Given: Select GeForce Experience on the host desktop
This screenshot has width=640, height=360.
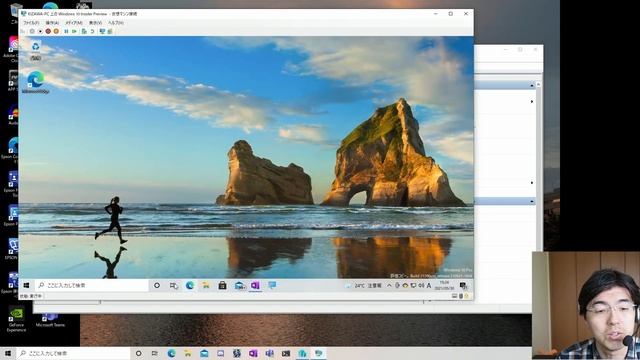Looking at the screenshot, I should [16, 319].
